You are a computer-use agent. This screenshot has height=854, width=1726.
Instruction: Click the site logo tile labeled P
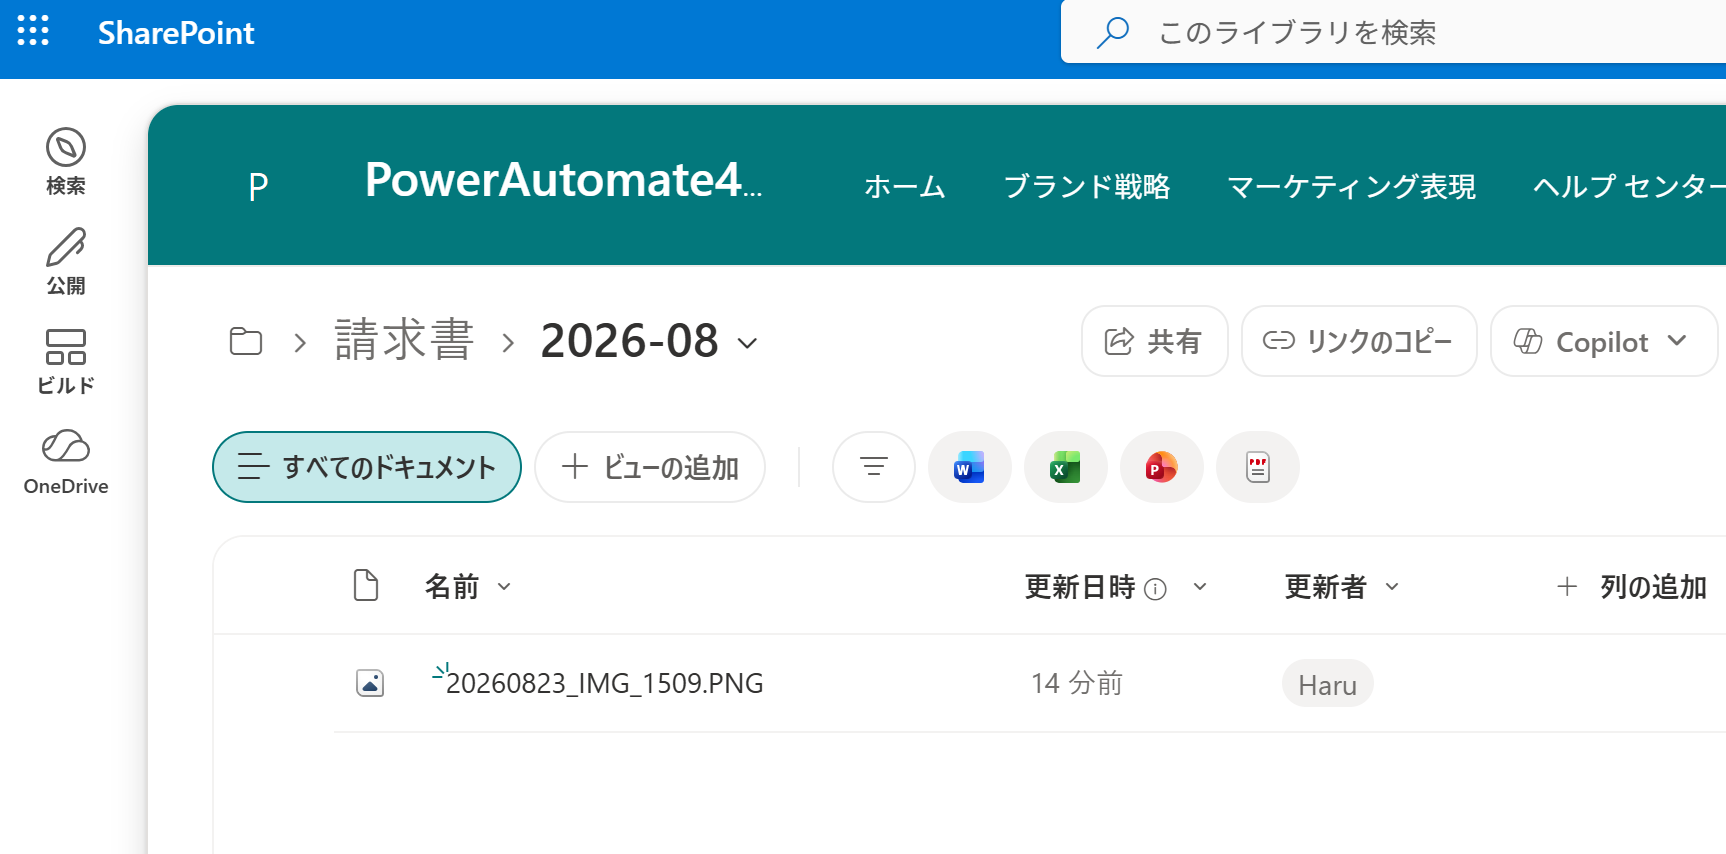258,186
